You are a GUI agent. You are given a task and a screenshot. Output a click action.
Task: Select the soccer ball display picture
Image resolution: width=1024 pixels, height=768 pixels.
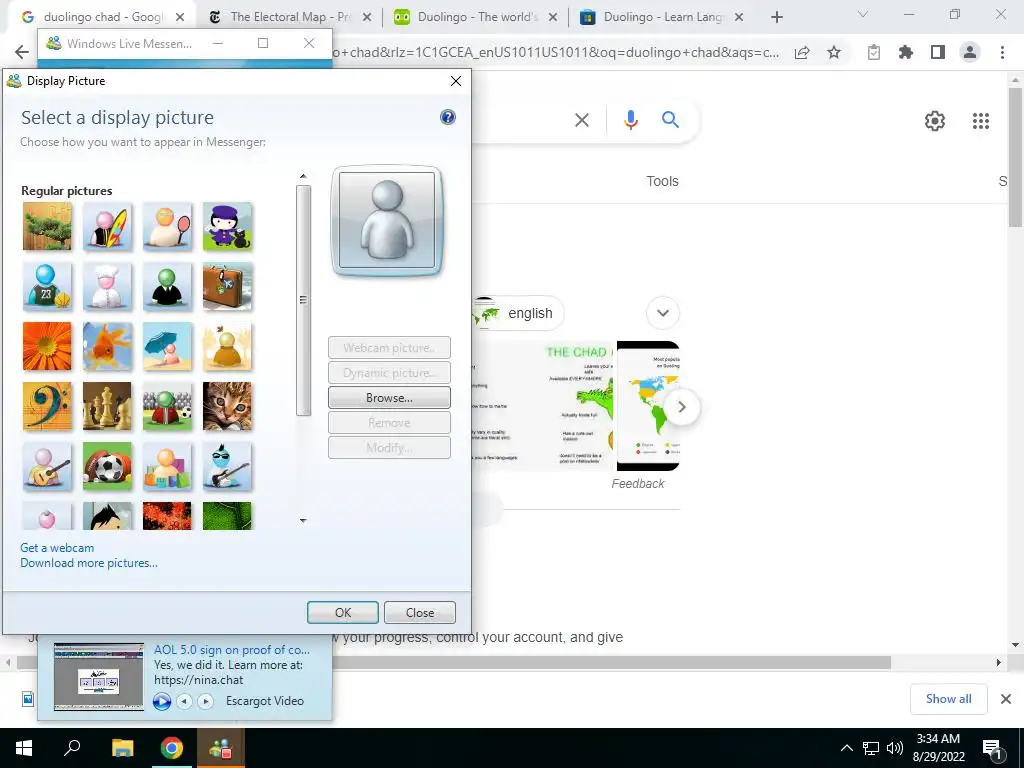(107, 466)
